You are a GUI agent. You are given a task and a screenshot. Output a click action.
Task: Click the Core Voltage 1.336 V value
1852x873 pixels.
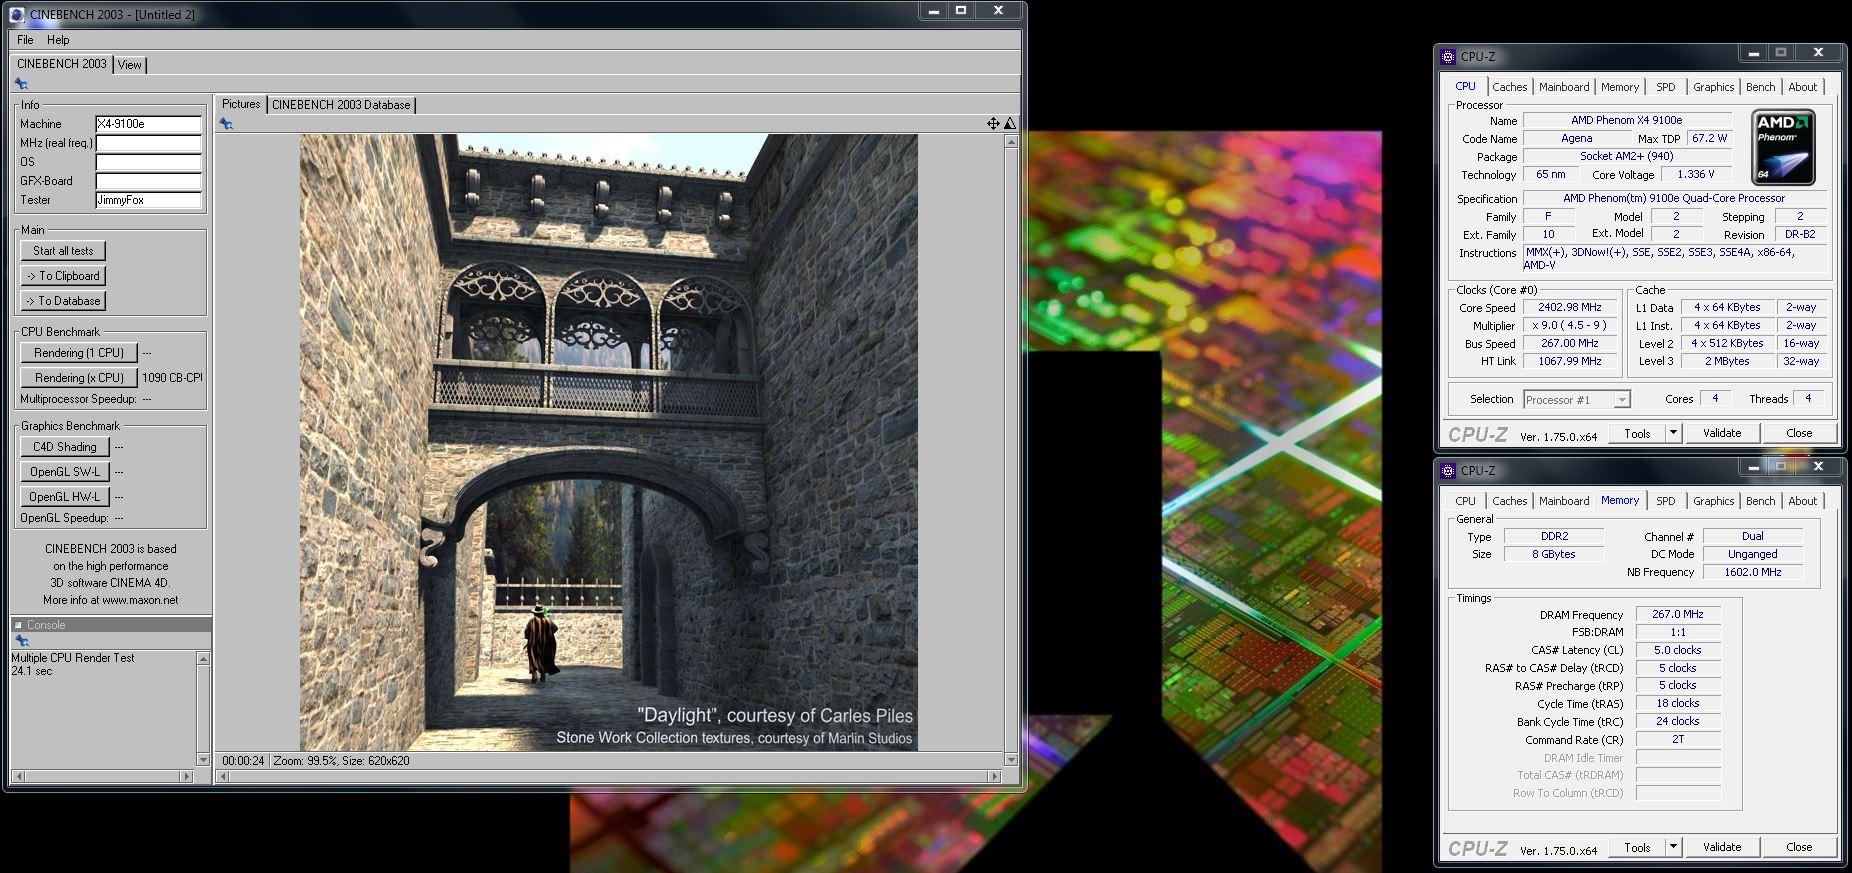tap(1695, 174)
